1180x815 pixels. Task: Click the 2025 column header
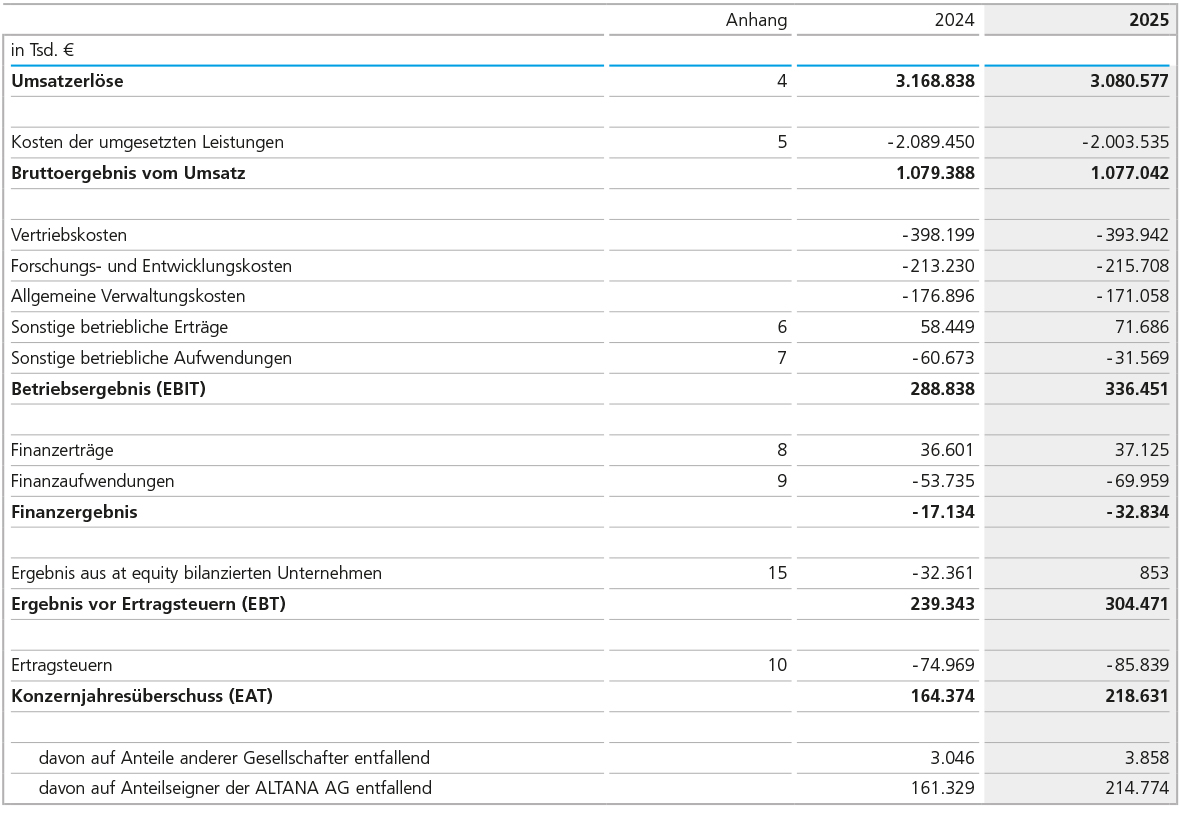[1148, 20]
